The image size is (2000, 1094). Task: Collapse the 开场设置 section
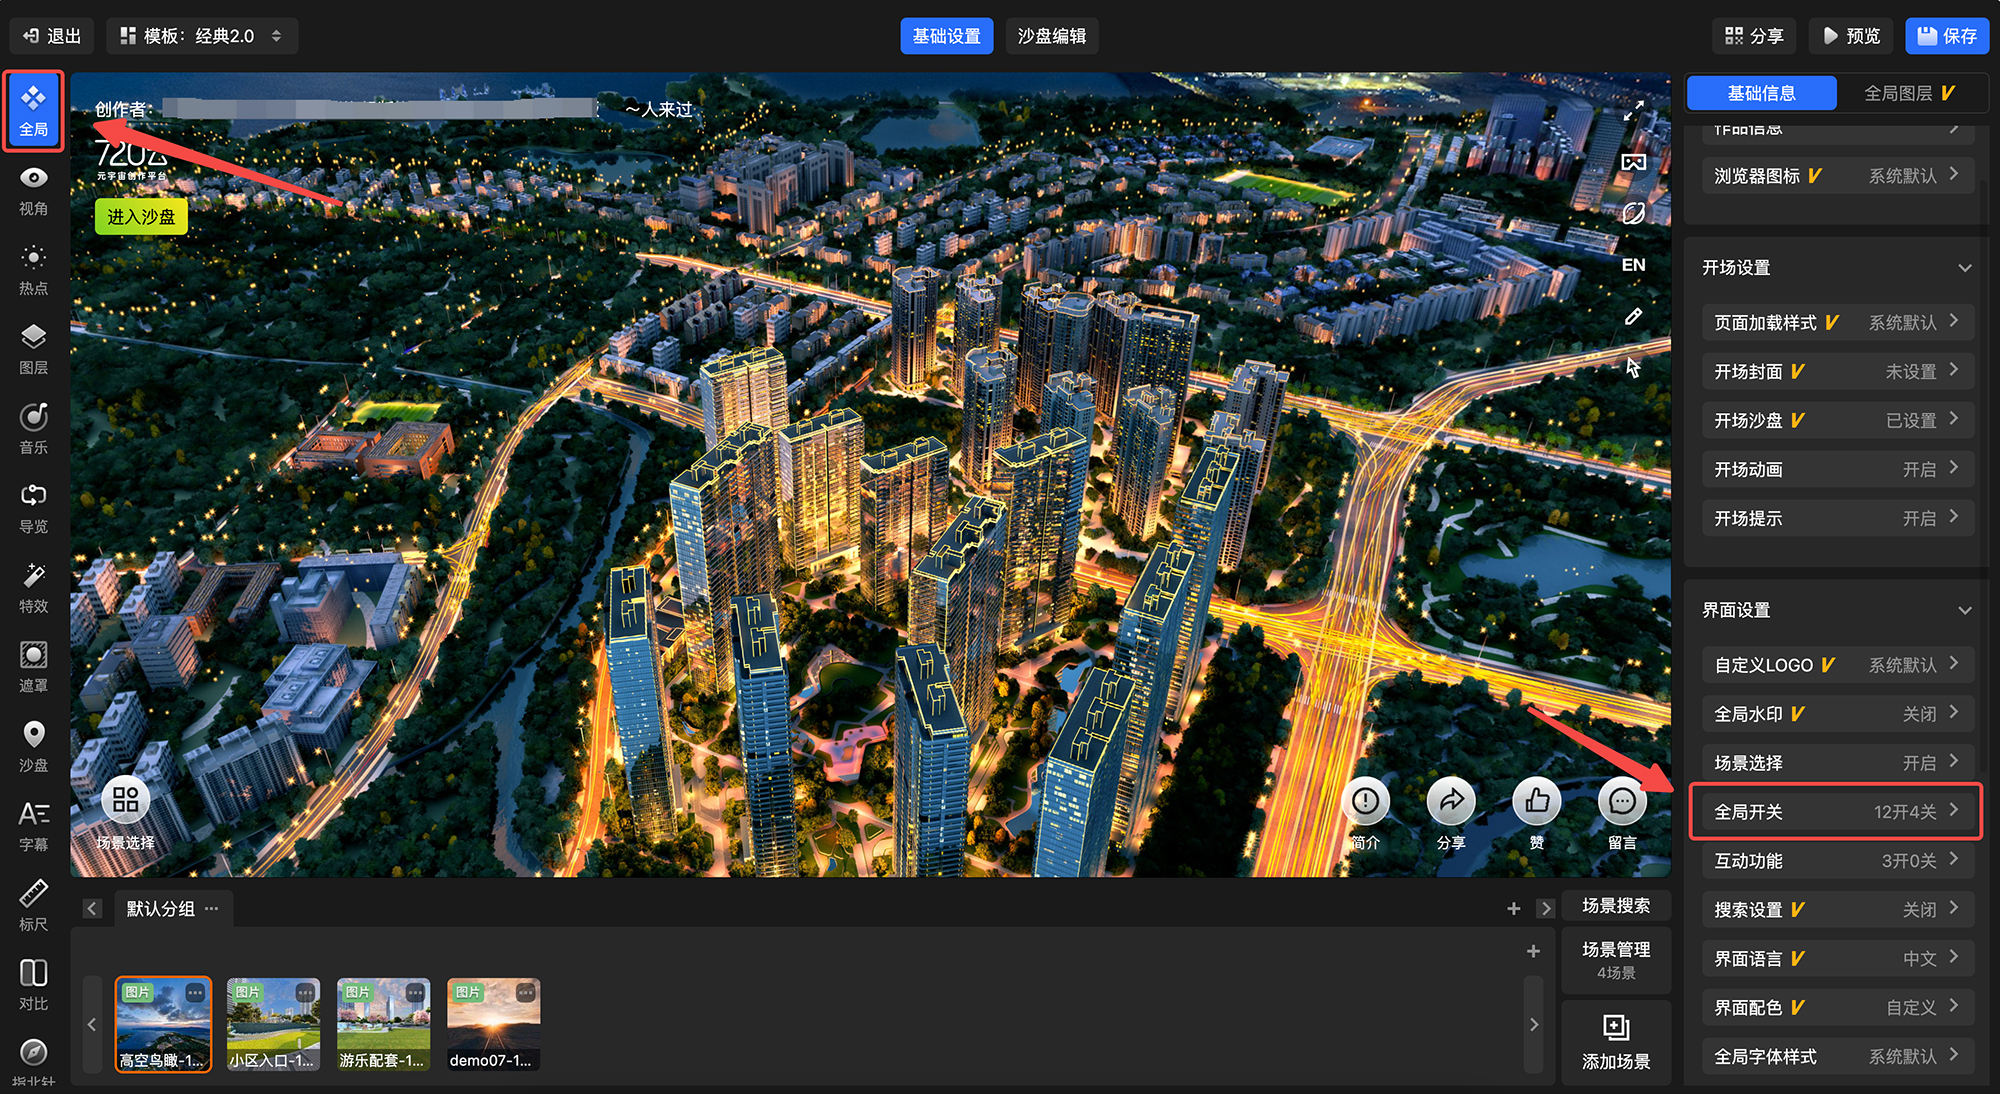pyautogui.click(x=1964, y=268)
